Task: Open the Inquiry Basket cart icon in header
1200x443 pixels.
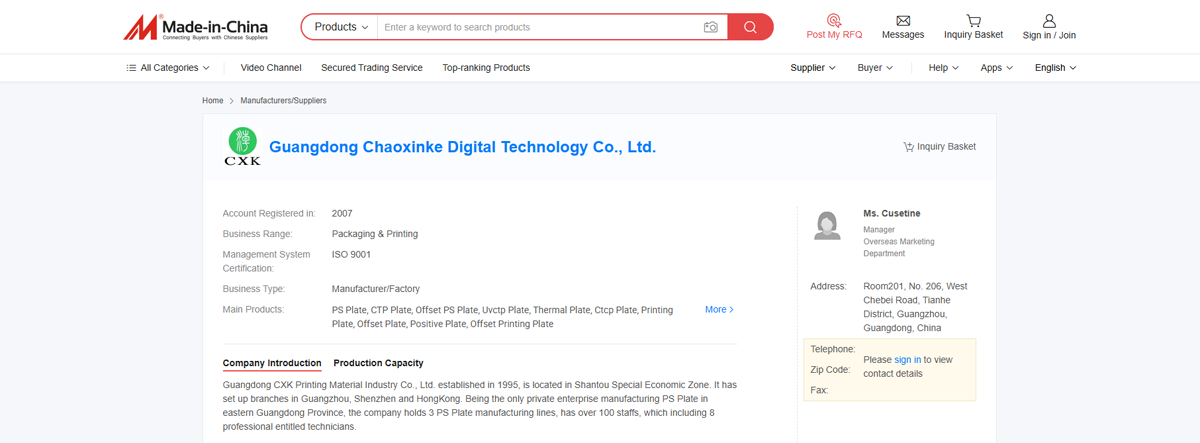Action: click(x=973, y=20)
